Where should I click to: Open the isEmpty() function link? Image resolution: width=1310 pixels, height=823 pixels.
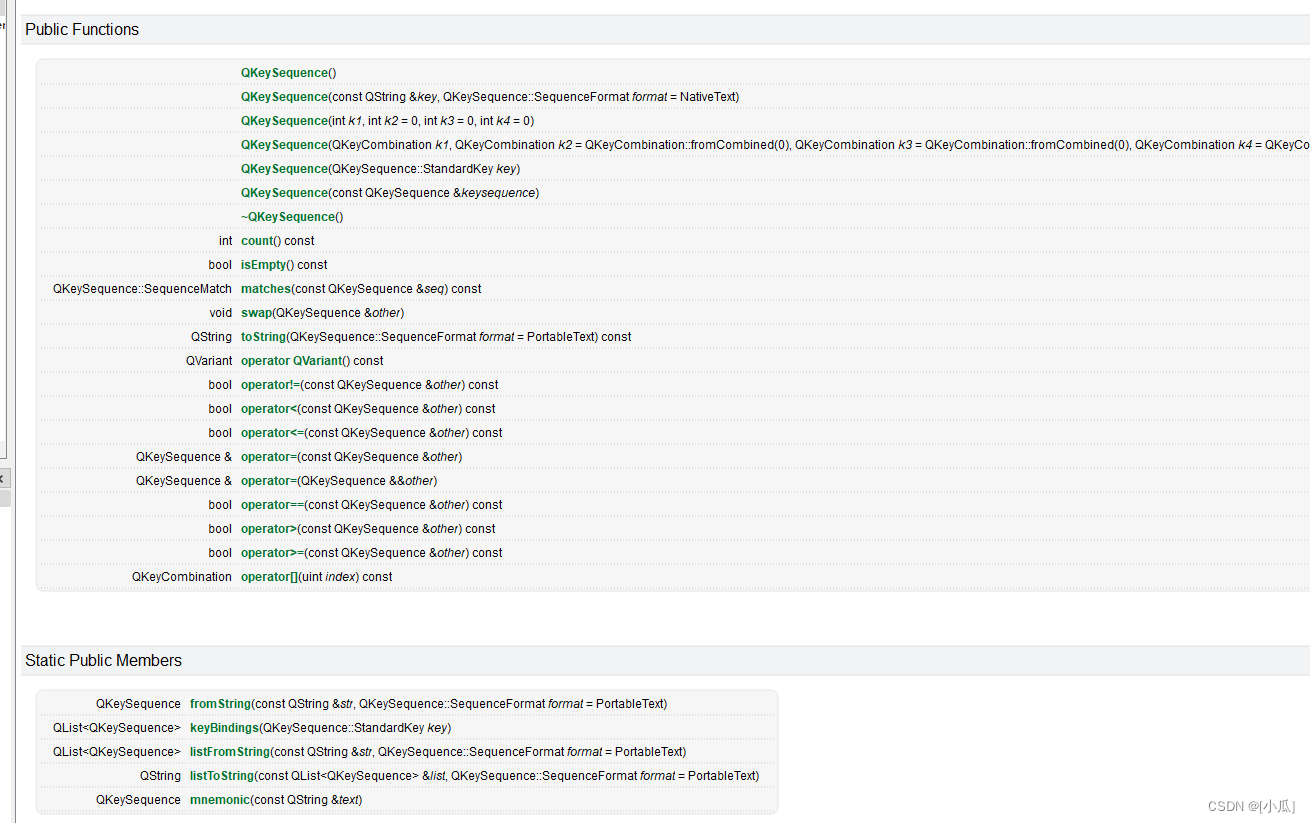pyautogui.click(x=264, y=265)
